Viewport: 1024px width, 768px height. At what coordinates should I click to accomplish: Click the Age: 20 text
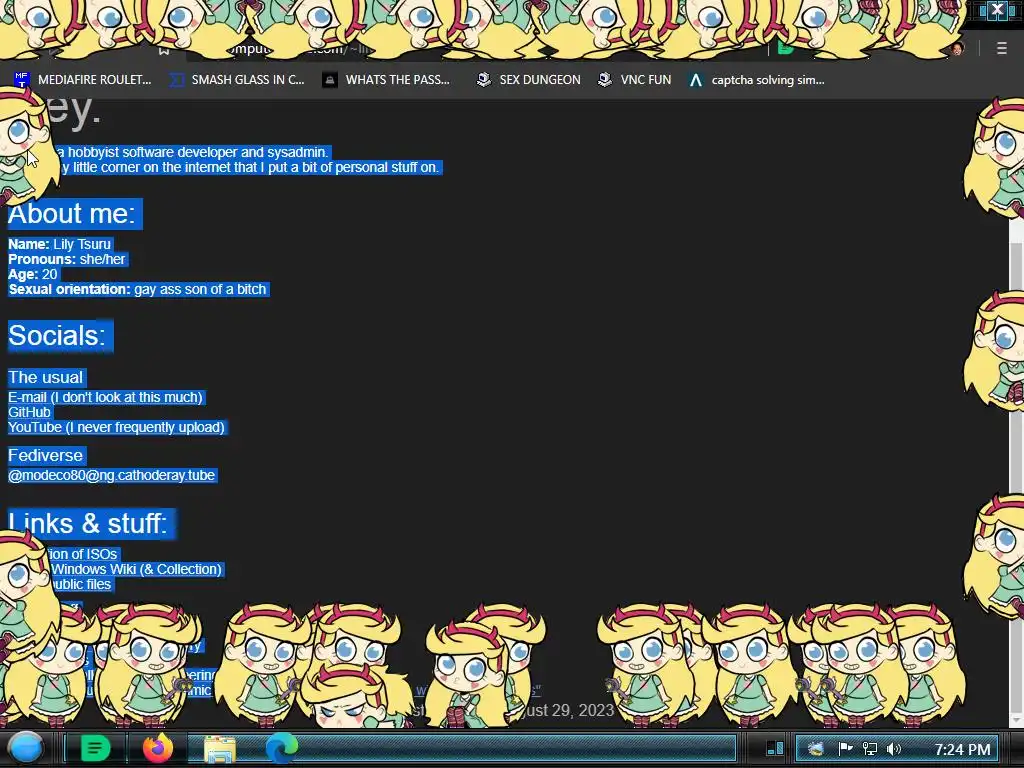click(x=33, y=274)
